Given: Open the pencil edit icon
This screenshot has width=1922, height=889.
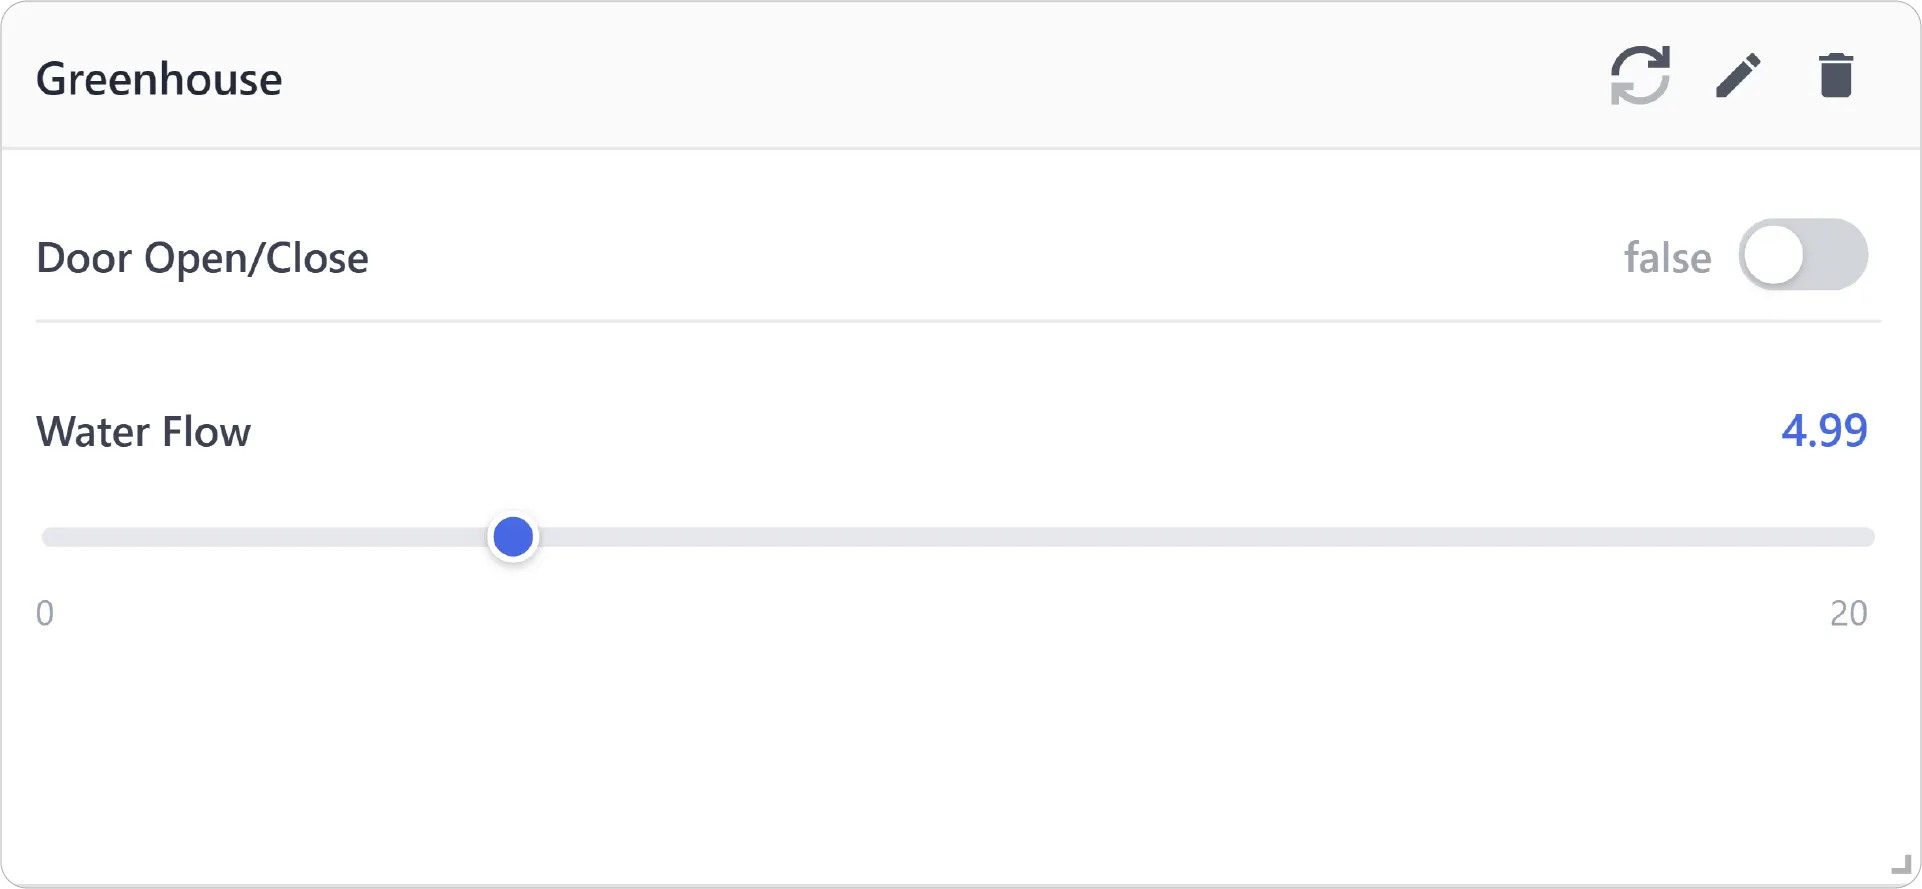Looking at the screenshot, I should [1738, 75].
